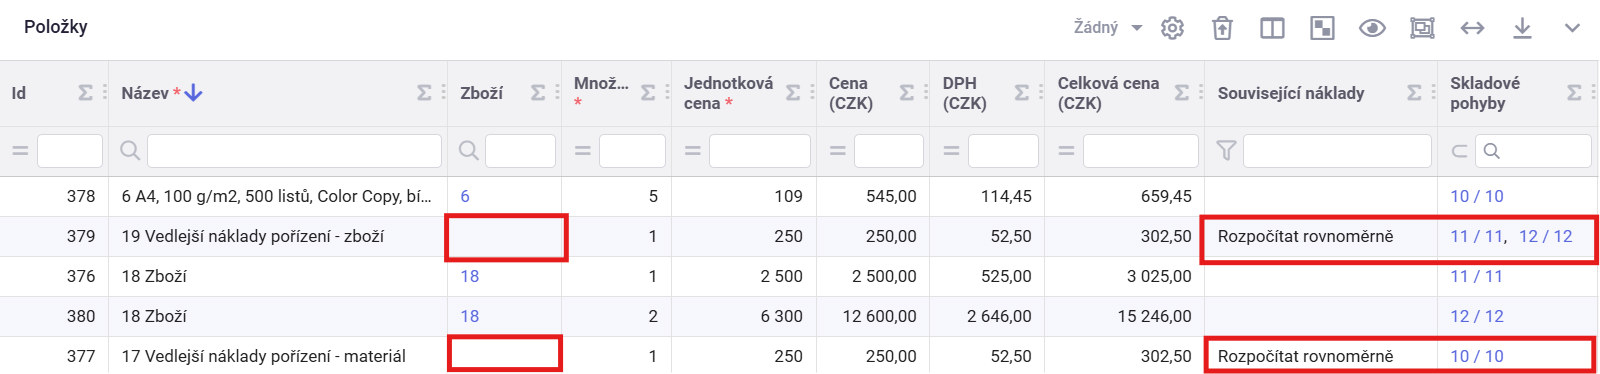This screenshot has height=374, width=1600.
Task: Open the Zboží column menu dots
Action: point(557,93)
